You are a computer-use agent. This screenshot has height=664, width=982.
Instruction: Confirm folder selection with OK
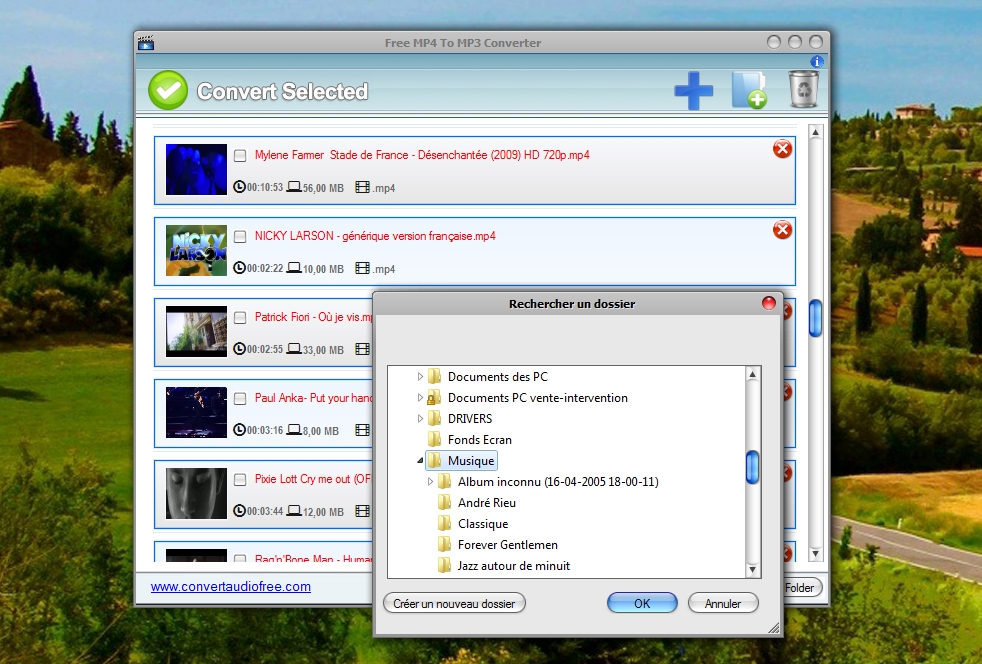click(x=642, y=603)
